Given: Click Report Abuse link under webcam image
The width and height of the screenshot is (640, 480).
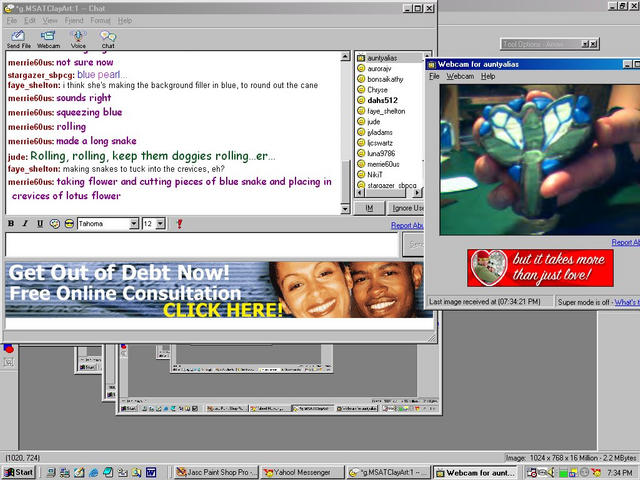Looking at the screenshot, I should click(x=625, y=242).
